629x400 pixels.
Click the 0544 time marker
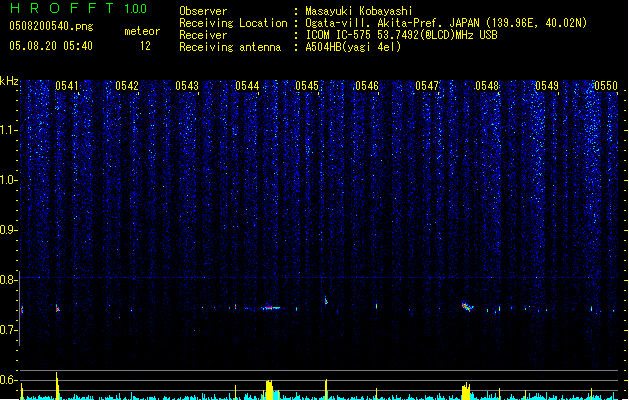[247, 86]
